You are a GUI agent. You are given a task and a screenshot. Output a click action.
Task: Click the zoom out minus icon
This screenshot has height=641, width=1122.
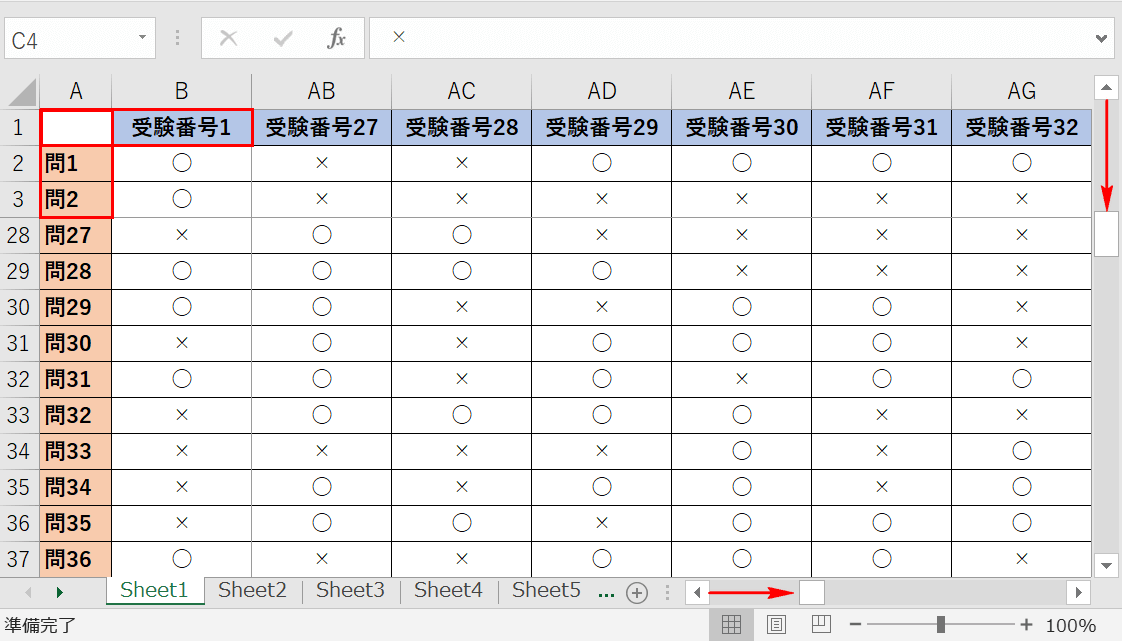click(x=855, y=625)
